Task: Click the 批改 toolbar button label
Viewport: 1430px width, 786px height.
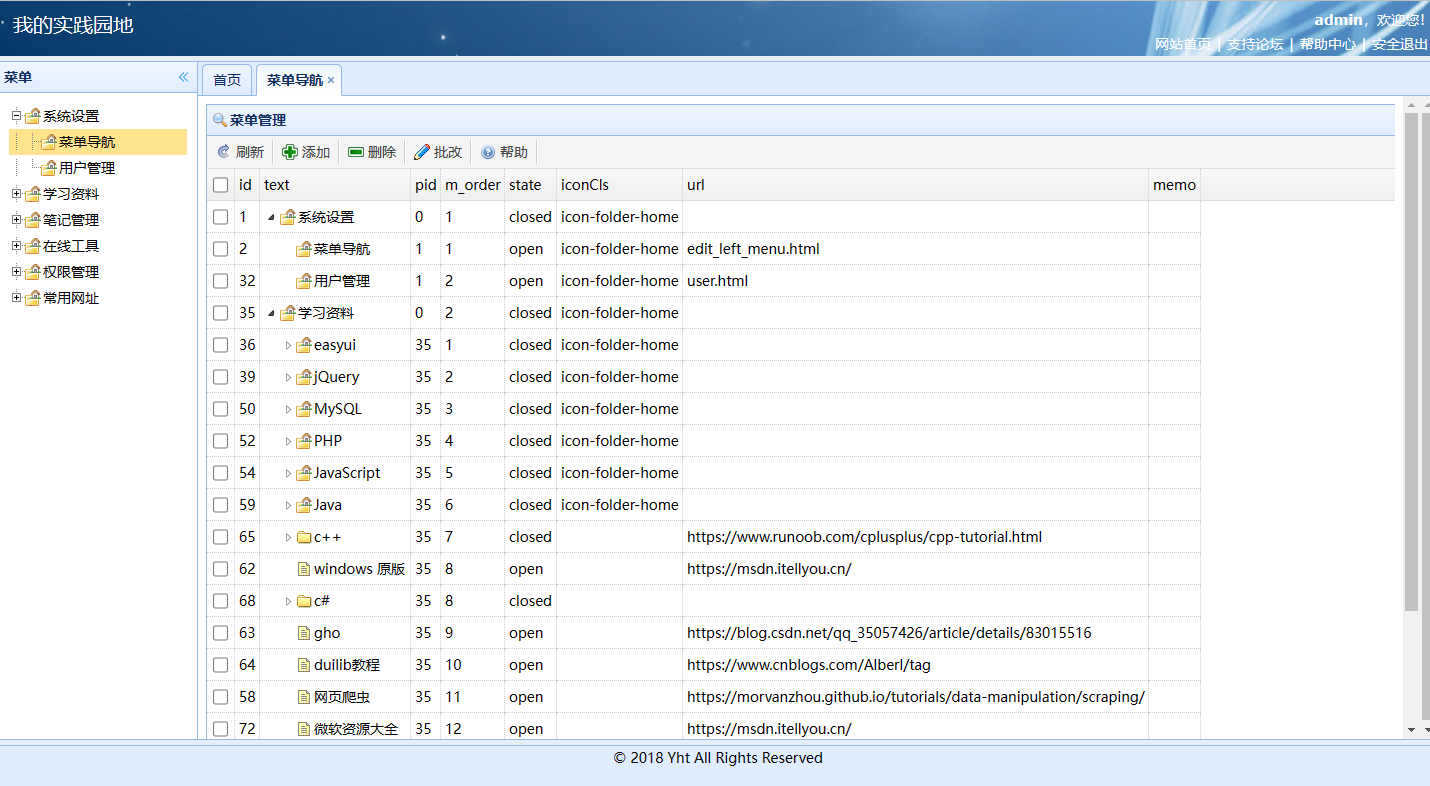Action: pyautogui.click(x=448, y=152)
